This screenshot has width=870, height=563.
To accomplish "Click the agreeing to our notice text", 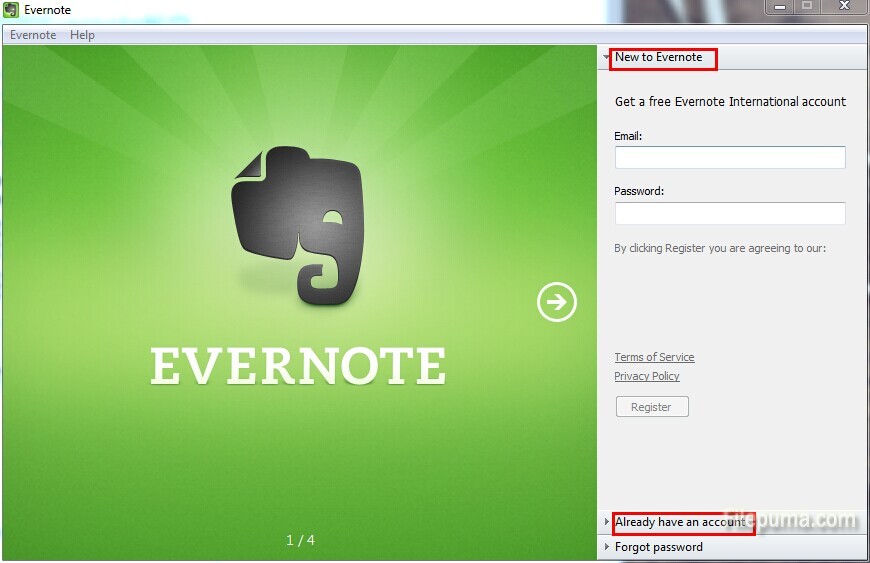I will pyautogui.click(x=720, y=248).
